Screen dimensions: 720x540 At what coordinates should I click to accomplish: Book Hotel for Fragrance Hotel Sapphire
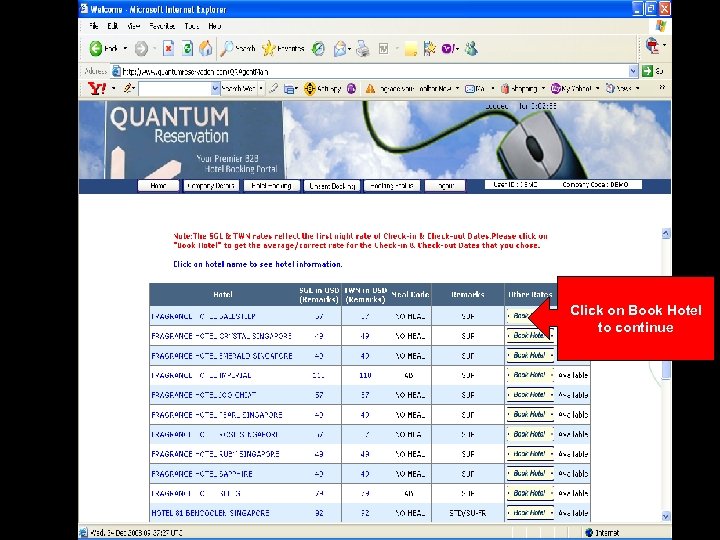(x=530, y=473)
